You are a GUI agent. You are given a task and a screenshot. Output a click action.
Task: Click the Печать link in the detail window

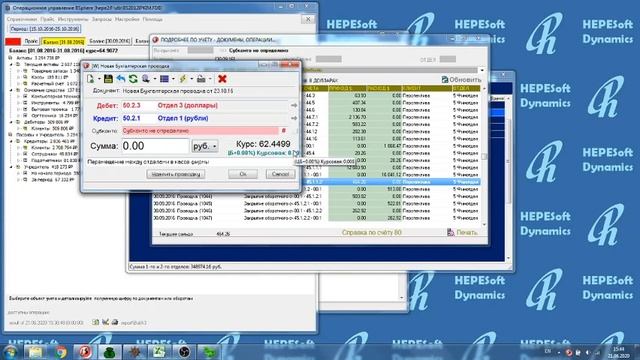462,232
